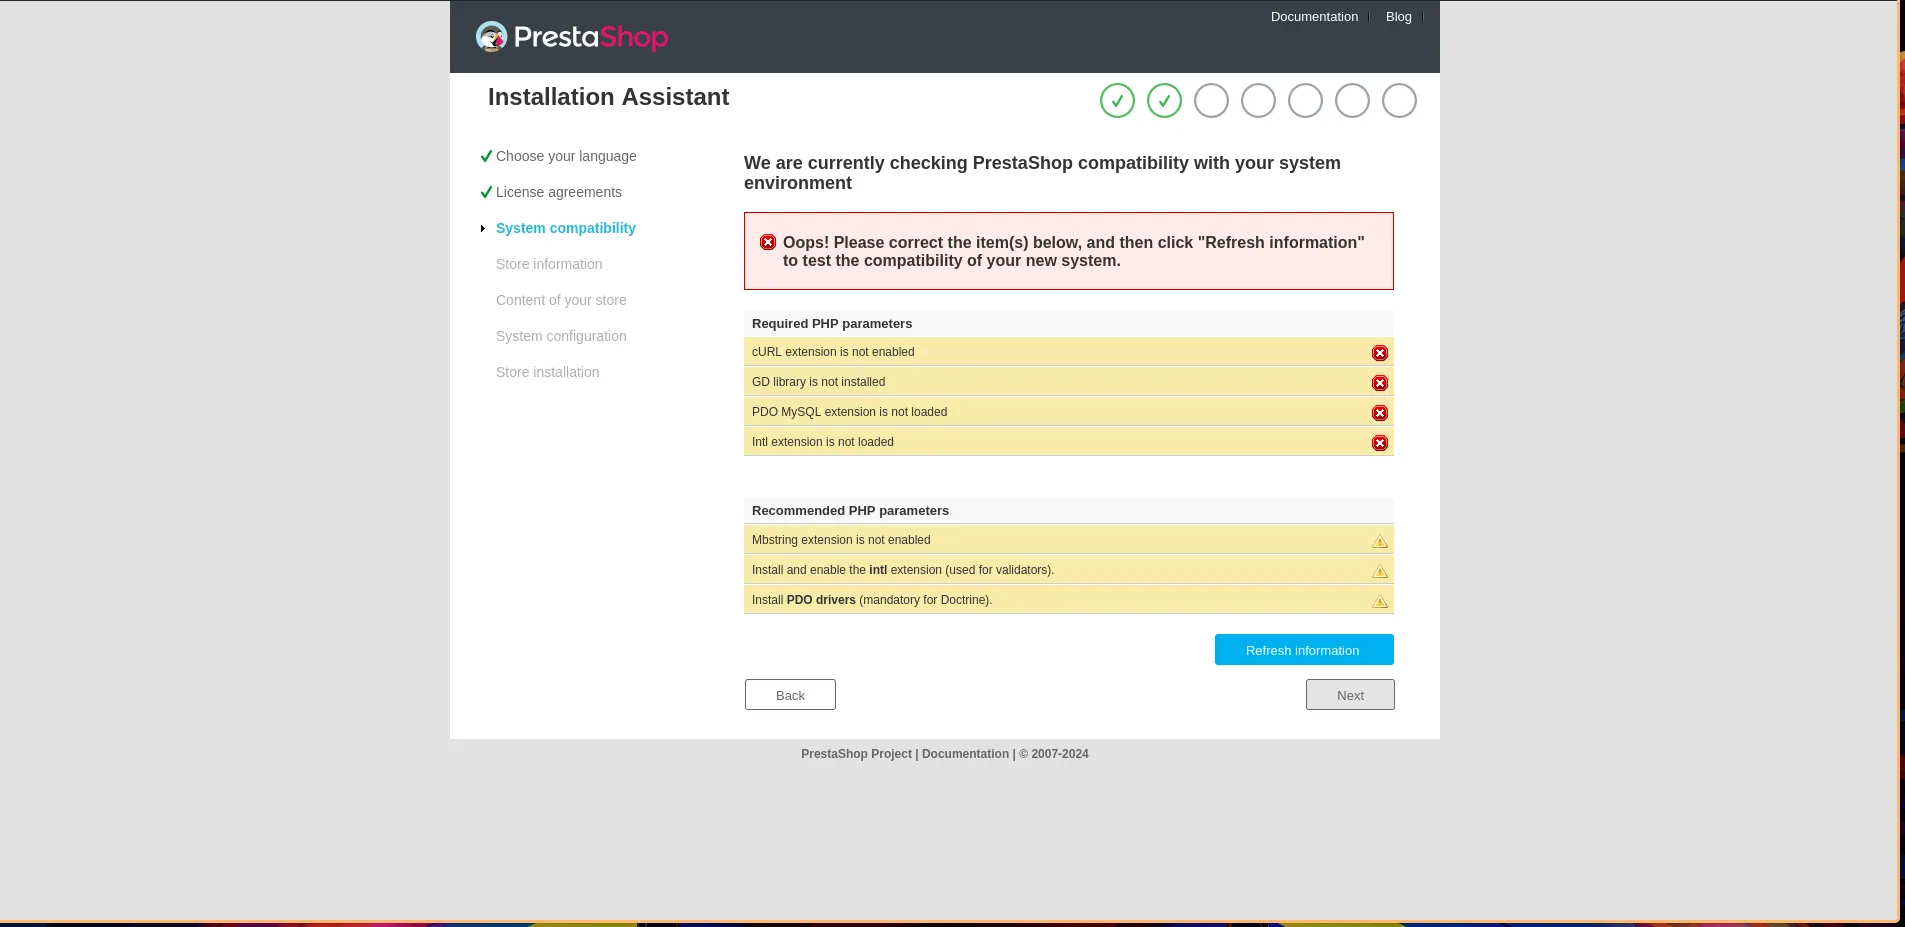The width and height of the screenshot is (1905, 927).
Task: Click 'Install and enable the intl extension' text
Action: (903, 570)
